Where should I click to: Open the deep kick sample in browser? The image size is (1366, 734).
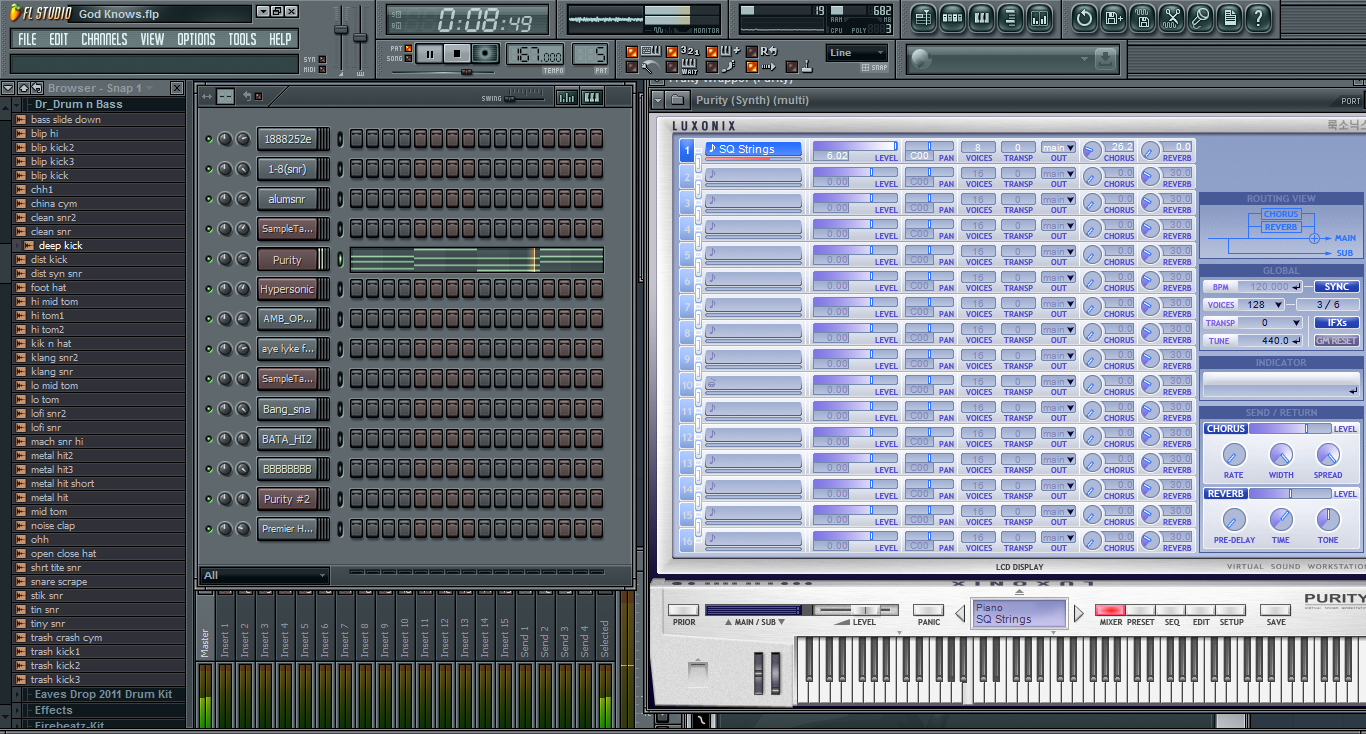[x=60, y=245]
